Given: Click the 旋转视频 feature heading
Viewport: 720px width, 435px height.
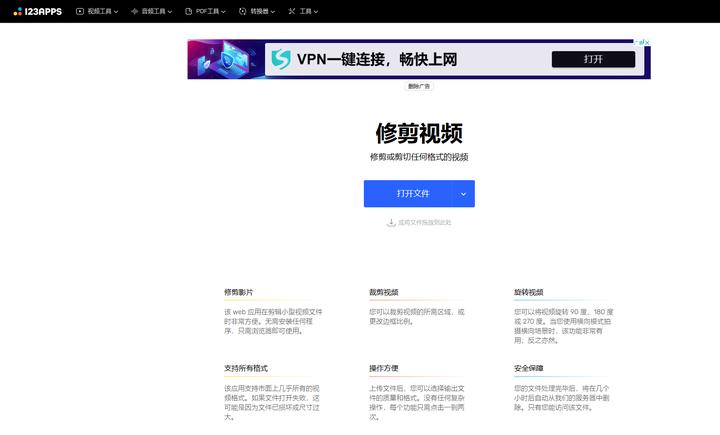Looking at the screenshot, I should (529, 292).
